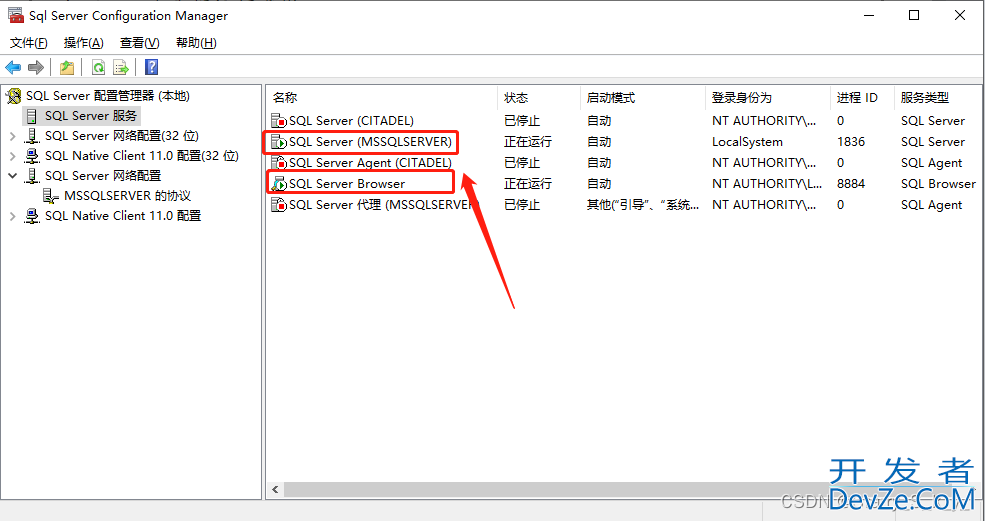Click the LocalSystem login cell
Screen dimensions: 985x521
pos(748,142)
